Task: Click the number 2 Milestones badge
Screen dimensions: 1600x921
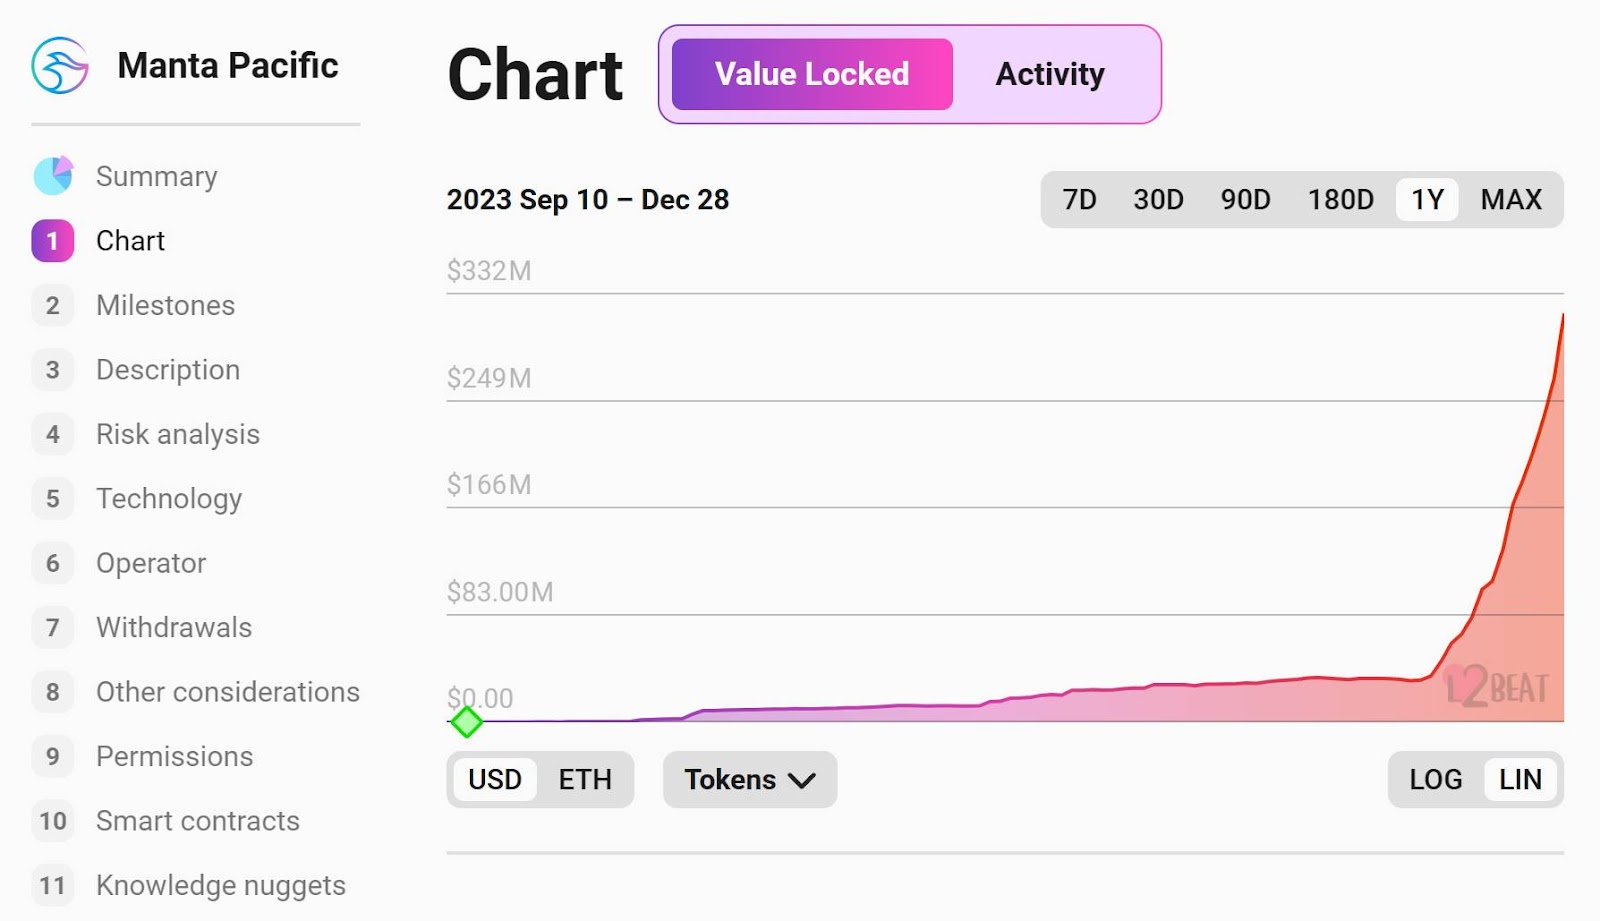Action: (53, 305)
